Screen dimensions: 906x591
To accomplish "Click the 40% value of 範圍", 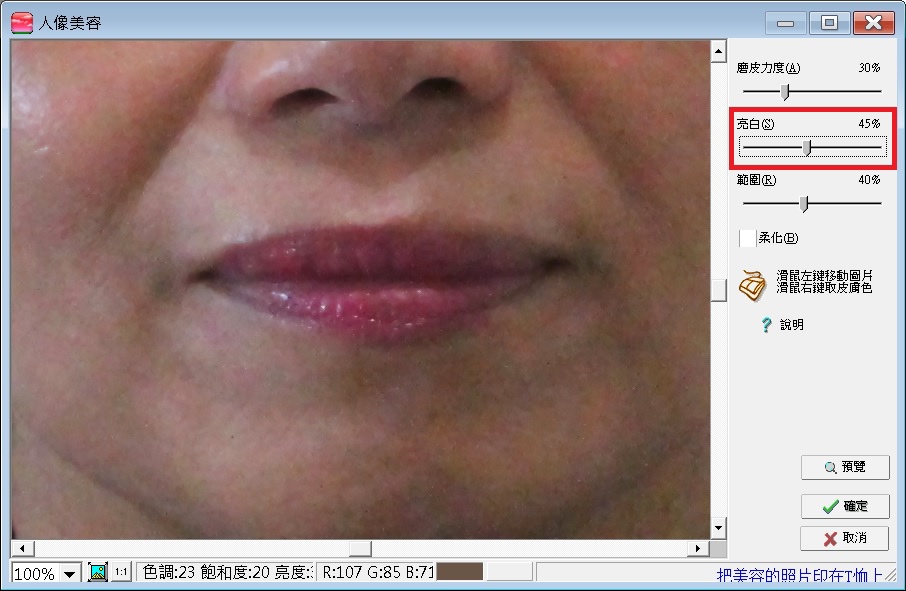I will pos(869,180).
